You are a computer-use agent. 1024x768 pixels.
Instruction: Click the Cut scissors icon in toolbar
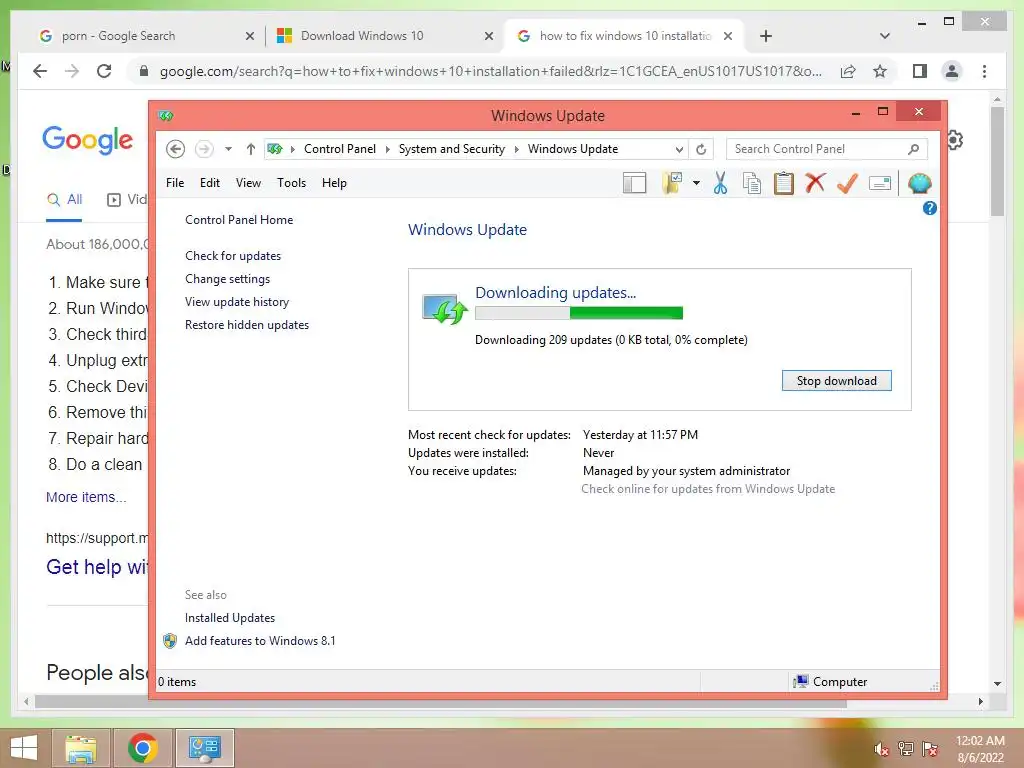coord(720,184)
